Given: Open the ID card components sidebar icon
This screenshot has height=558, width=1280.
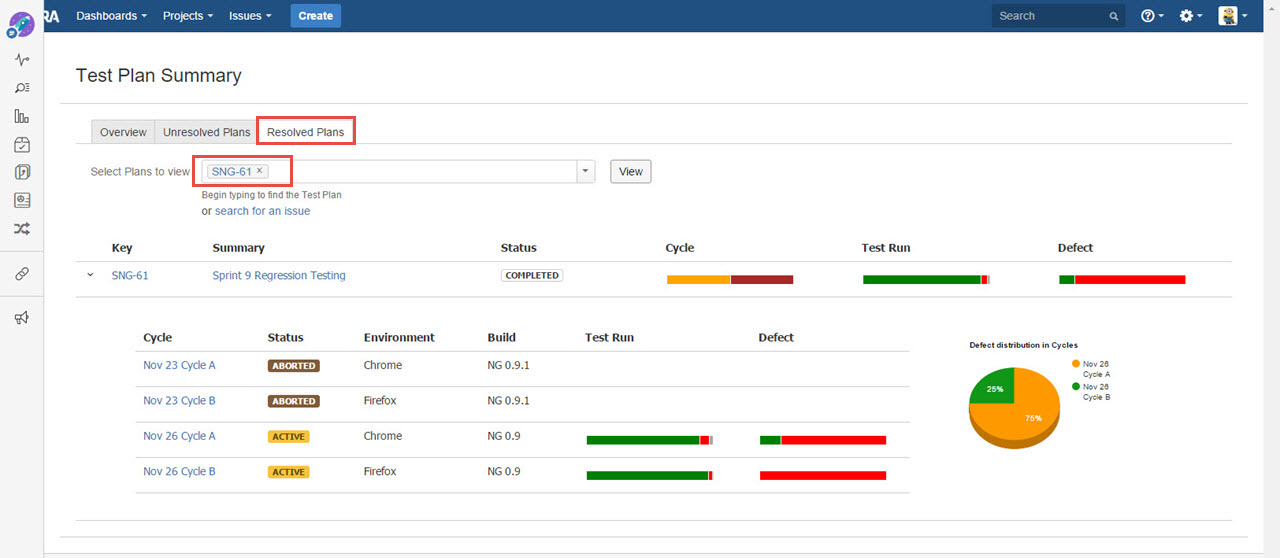Looking at the screenshot, I should pos(22,200).
